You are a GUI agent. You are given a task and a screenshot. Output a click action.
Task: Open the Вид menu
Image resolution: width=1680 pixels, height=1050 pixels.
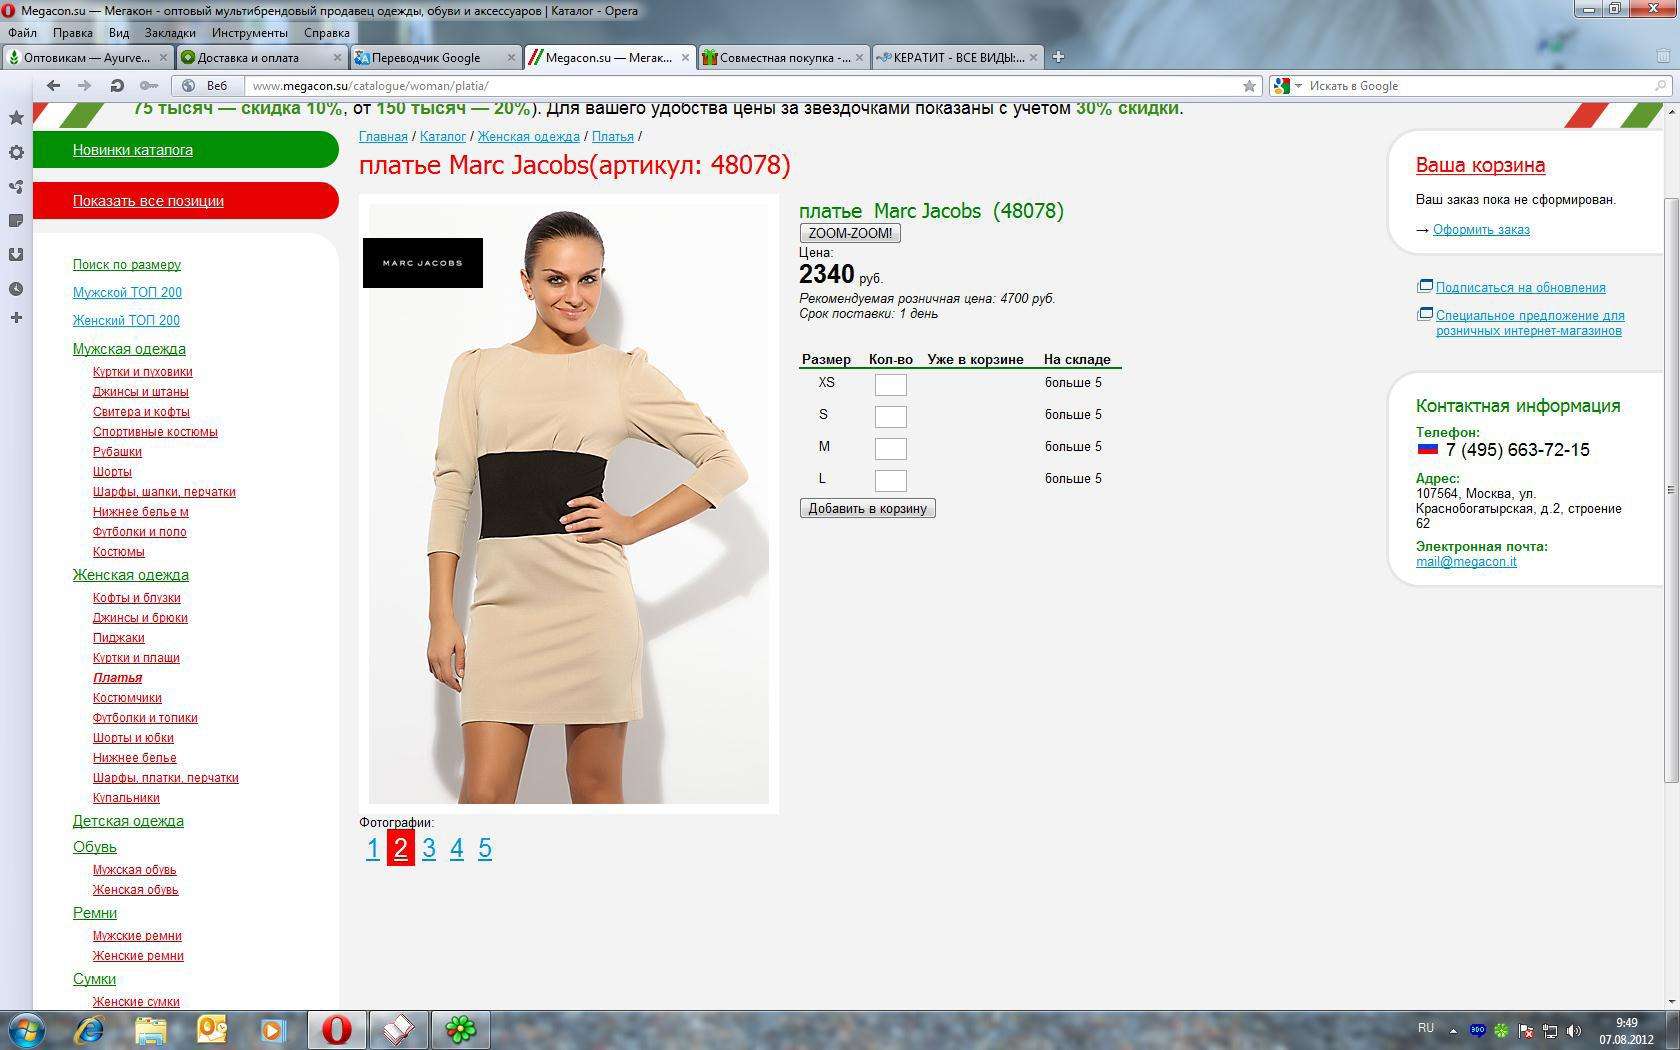click(119, 33)
